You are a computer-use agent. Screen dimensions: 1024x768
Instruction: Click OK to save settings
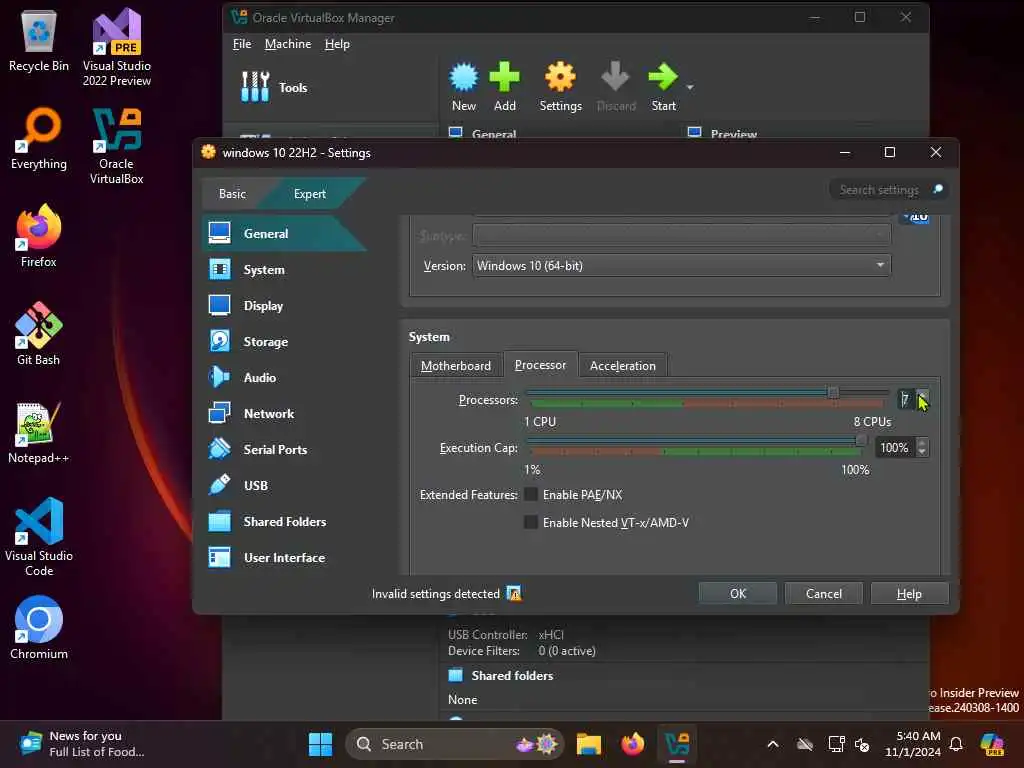point(738,593)
